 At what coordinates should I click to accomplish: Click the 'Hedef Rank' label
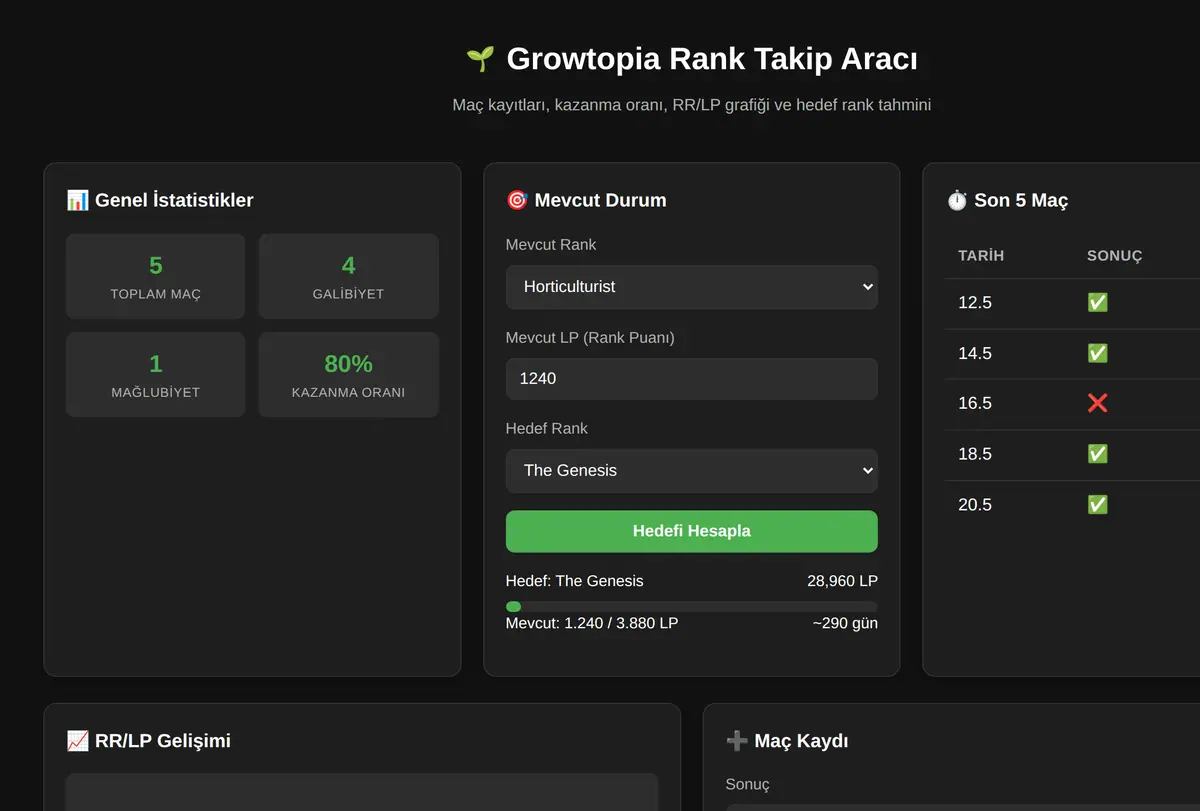[547, 429]
